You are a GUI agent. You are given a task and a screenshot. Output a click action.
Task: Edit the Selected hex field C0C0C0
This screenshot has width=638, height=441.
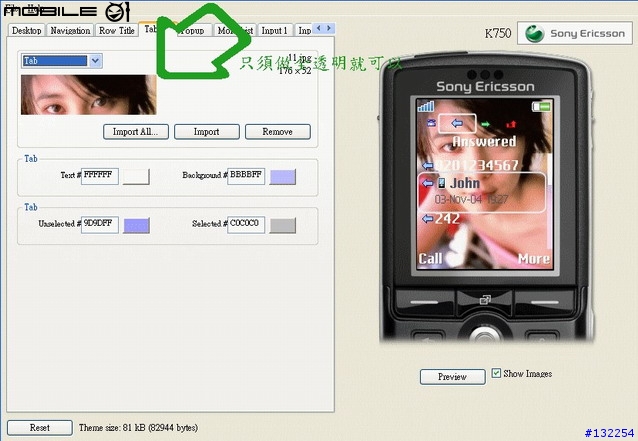pyautogui.click(x=246, y=225)
